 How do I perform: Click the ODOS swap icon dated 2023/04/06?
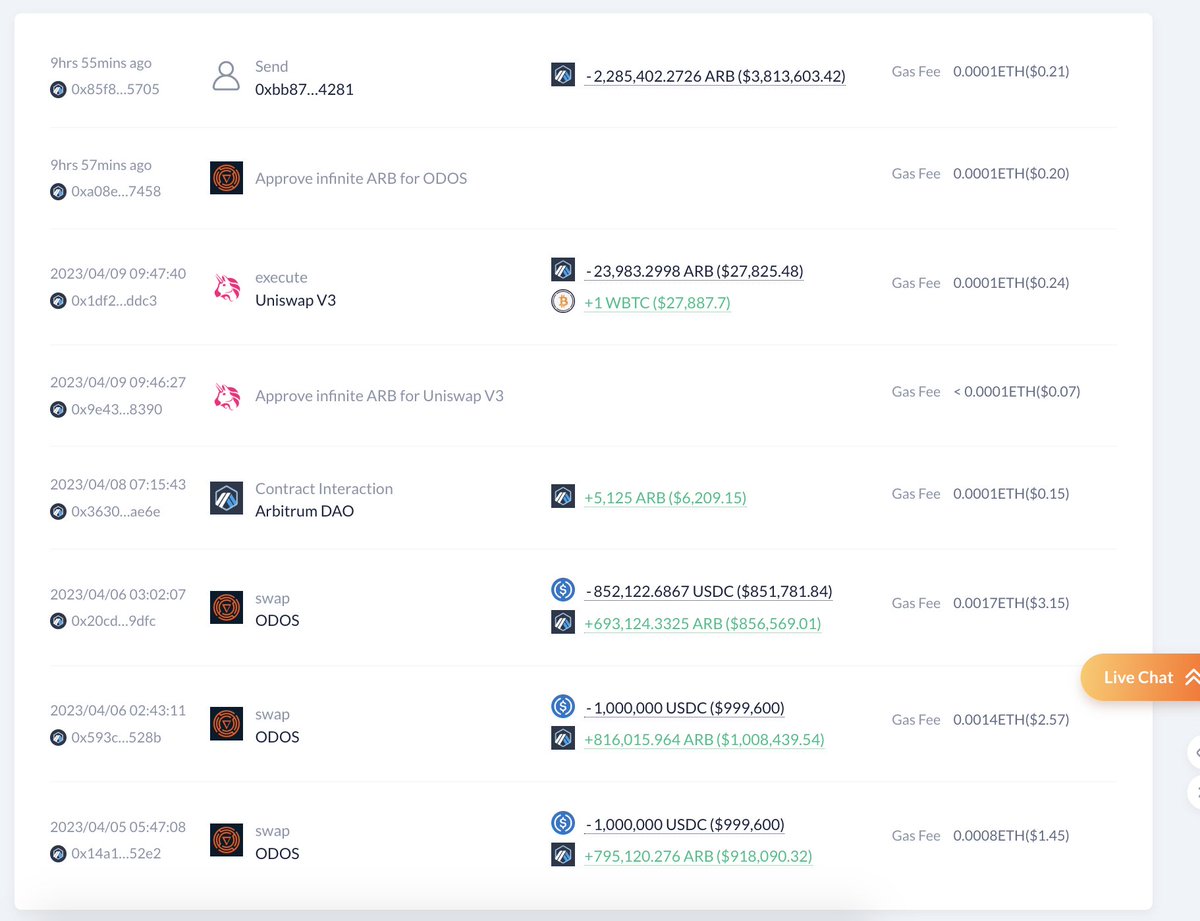point(227,605)
